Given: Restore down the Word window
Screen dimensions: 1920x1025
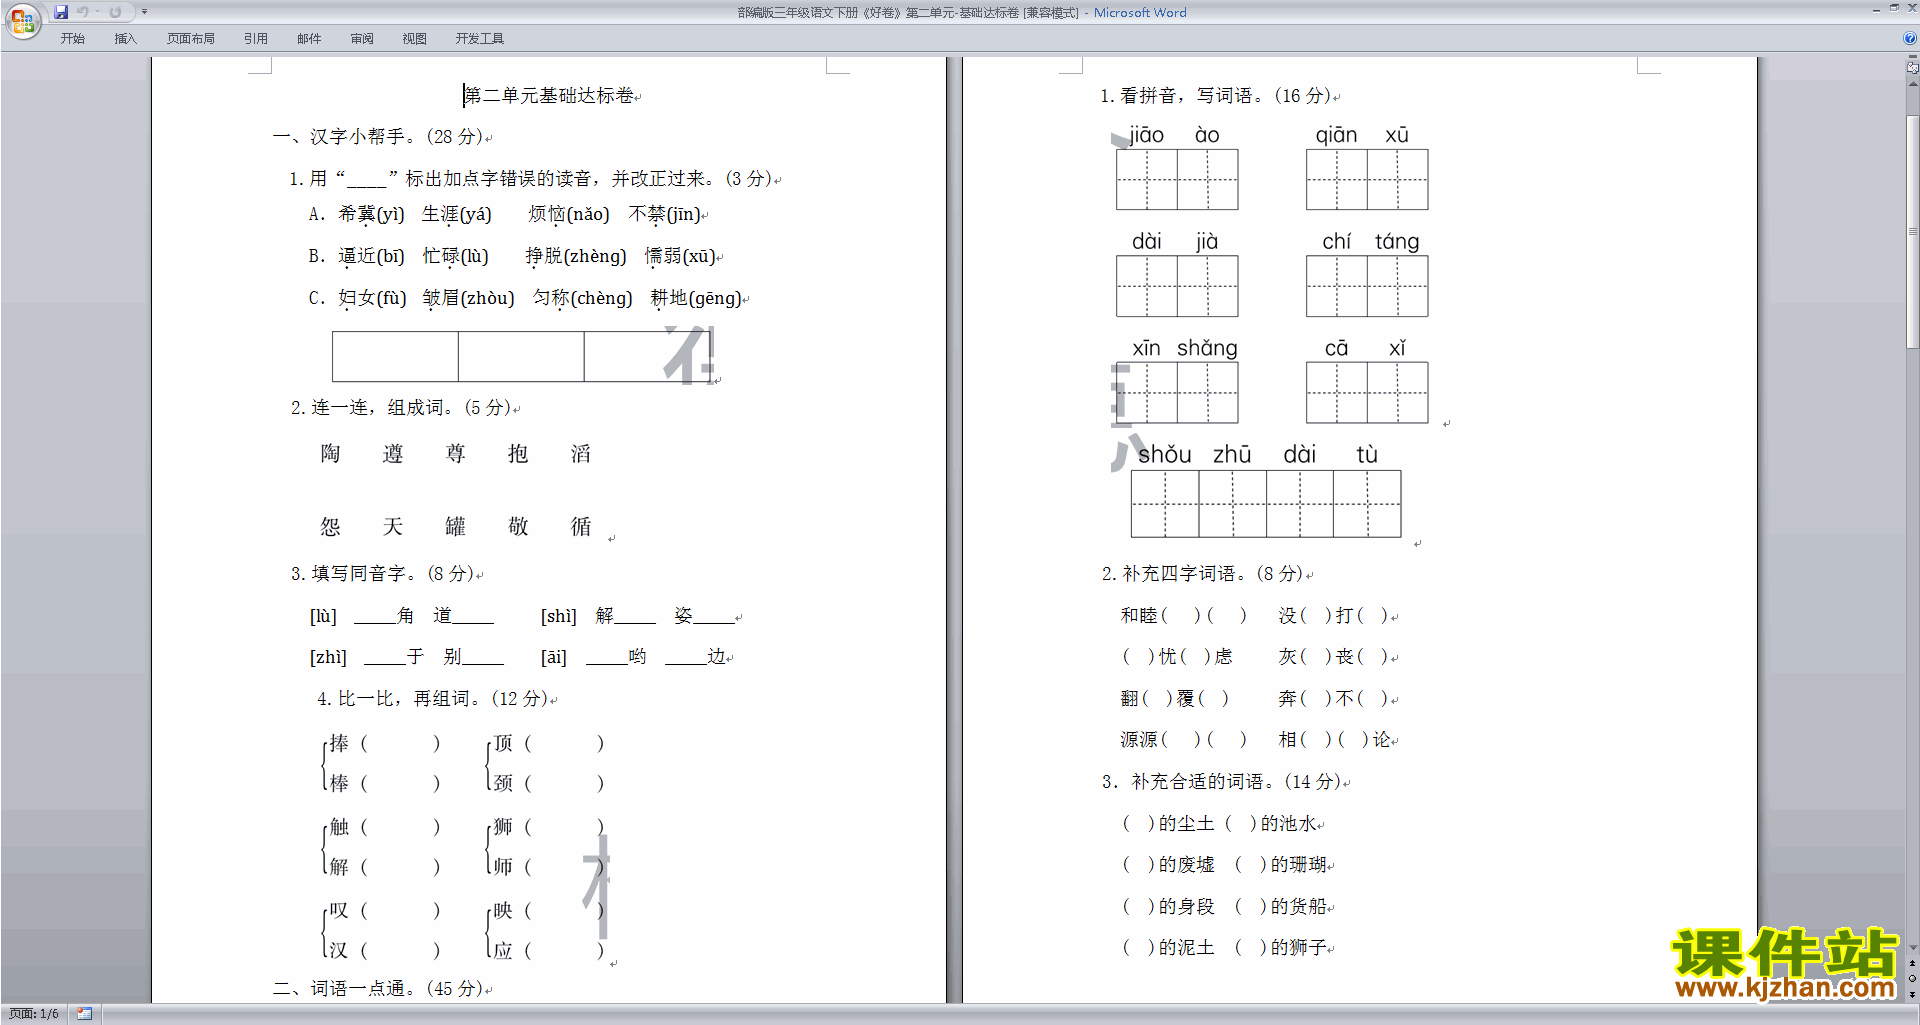Looking at the screenshot, I should tap(1894, 8).
